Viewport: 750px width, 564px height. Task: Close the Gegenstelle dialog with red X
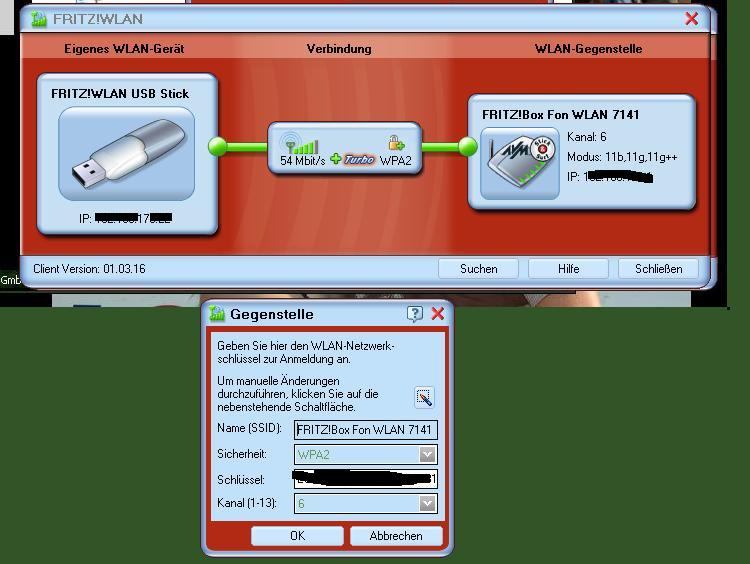[x=438, y=314]
